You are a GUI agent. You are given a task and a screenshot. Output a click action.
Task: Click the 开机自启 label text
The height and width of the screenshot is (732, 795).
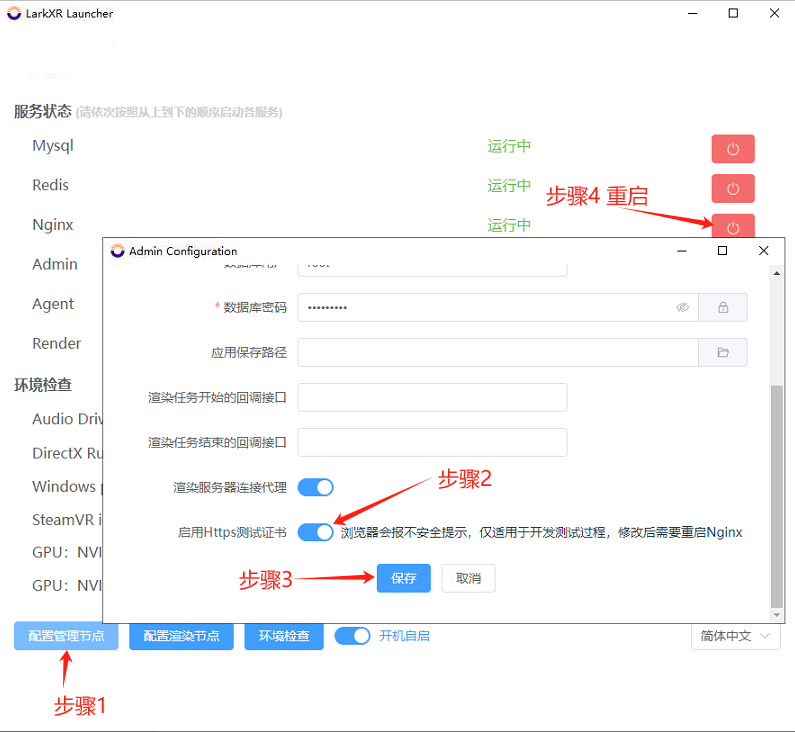(x=404, y=636)
